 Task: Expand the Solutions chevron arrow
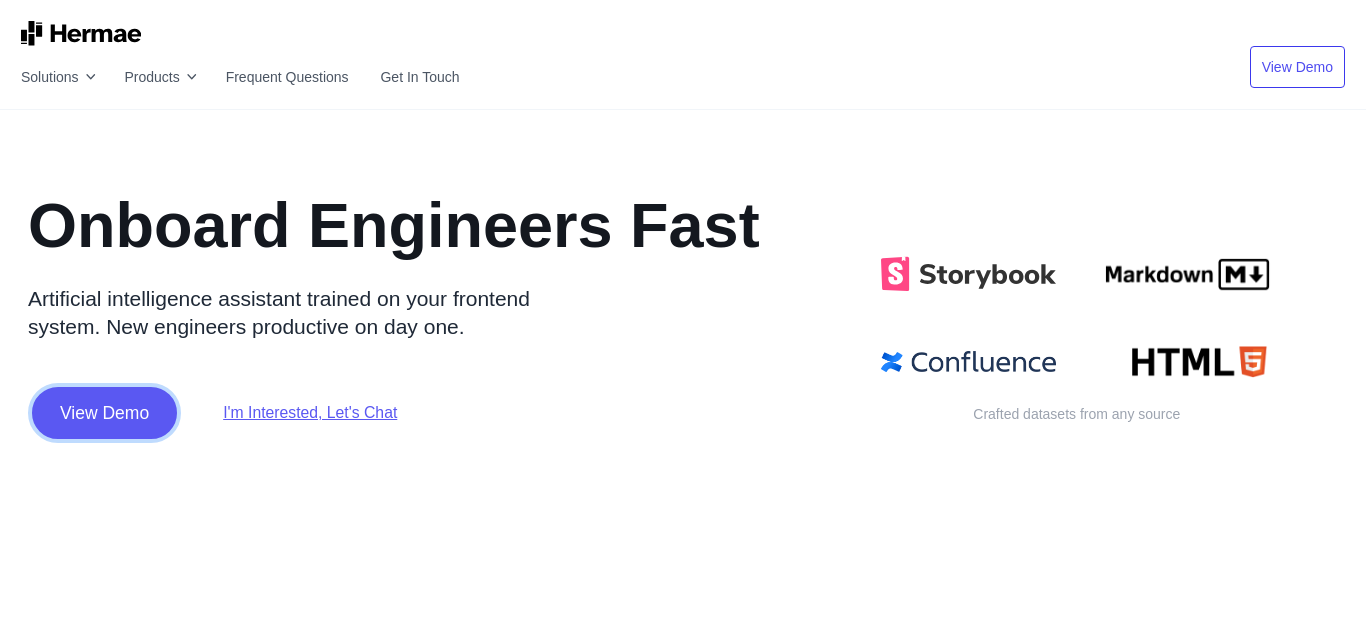click(x=90, y=77)
